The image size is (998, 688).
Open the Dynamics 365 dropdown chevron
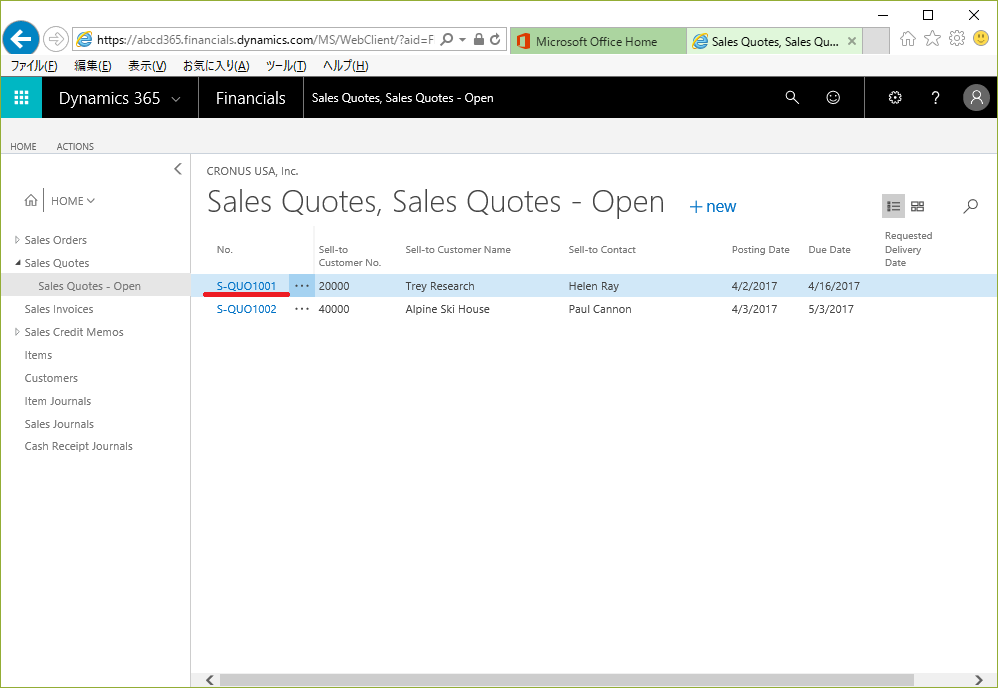click(x=176, y=99)
